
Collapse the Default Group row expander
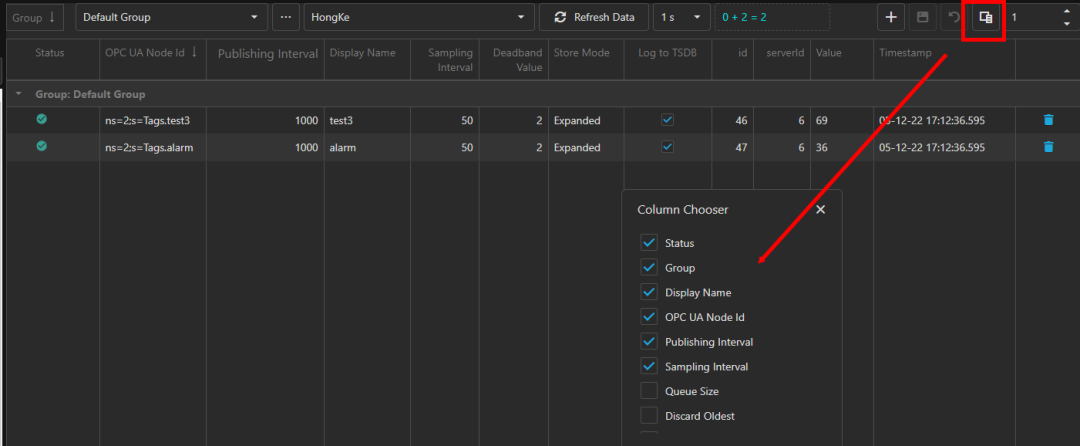click(18, 94)
